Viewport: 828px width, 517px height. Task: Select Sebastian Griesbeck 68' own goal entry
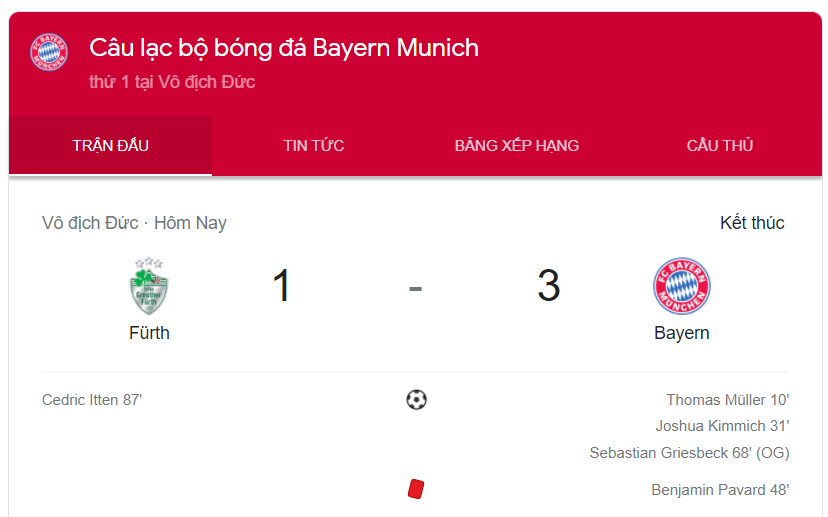tap(689, 453)
